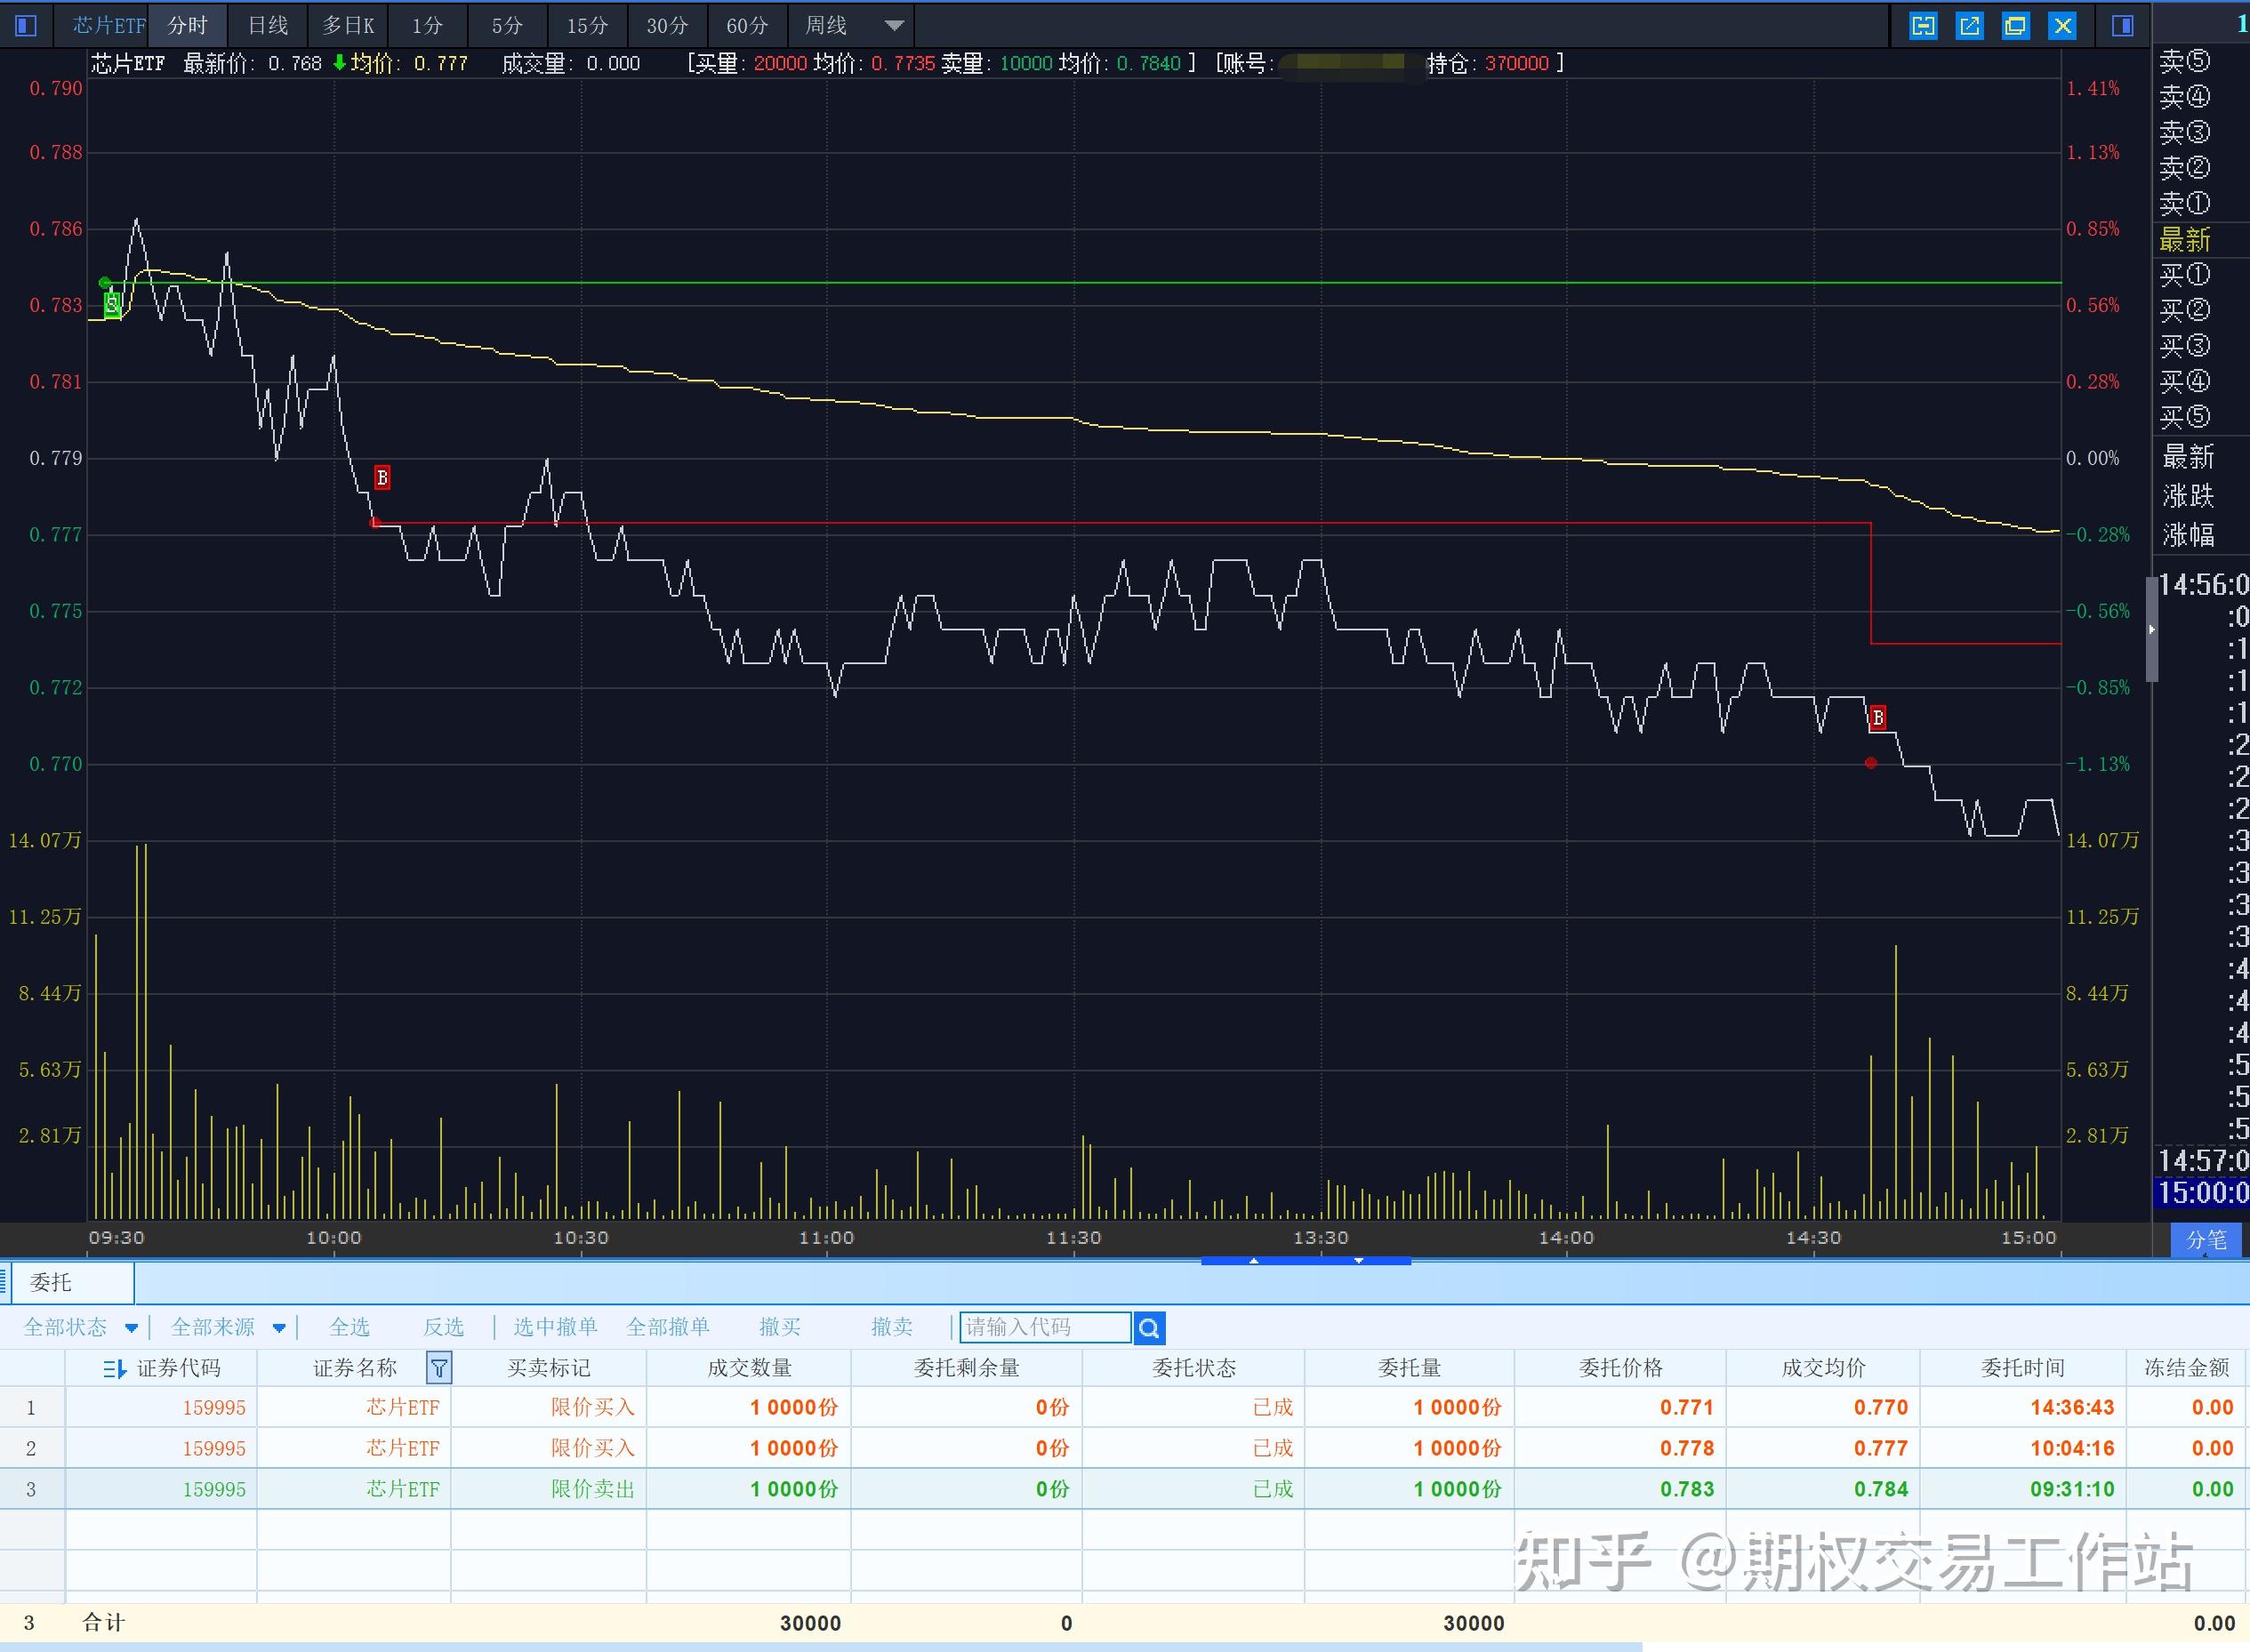Click the green S sell marker near 09:31

click(113, 304)
